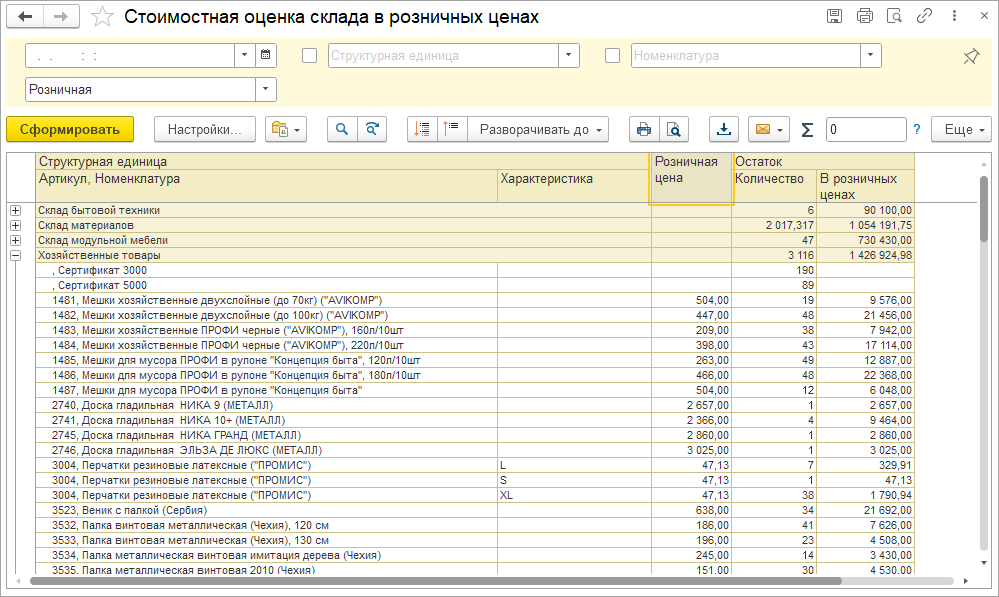Open the Еще menu
The width and height of the screenshot is (999, 597).
[960, 129]
